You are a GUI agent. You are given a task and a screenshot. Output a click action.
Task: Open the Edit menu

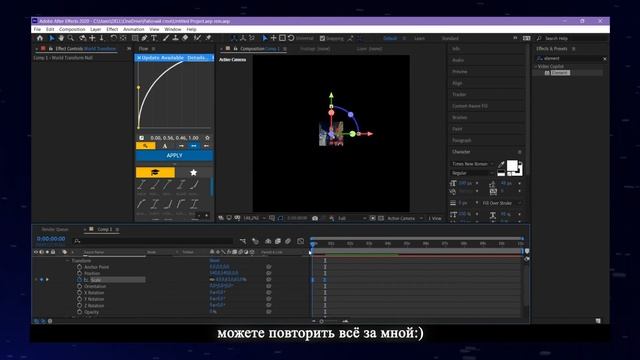[x=50, y=29]
